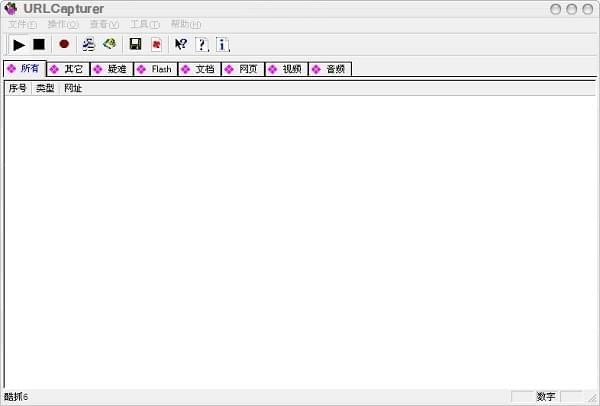Viewport: 600px width, 406px height.
Task: Close the URLCapturer window
Action: coord(587,9)
